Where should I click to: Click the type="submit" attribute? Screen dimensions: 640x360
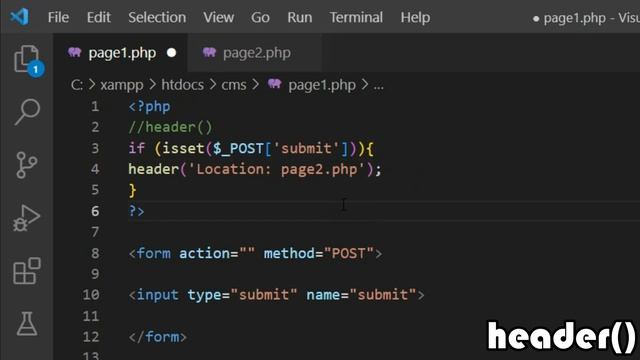click(242, 295)
